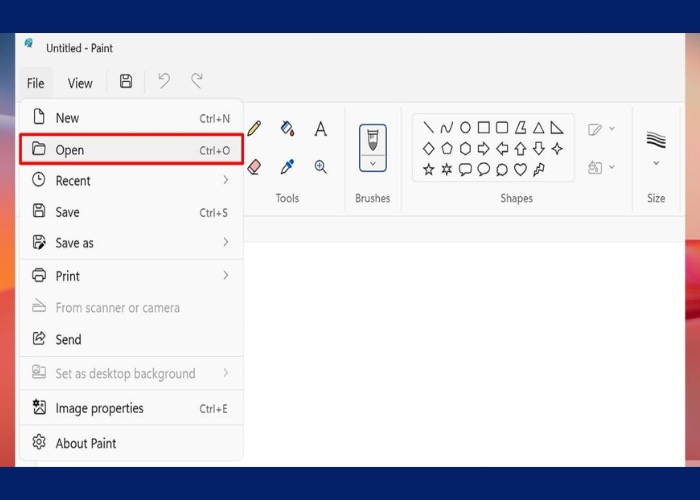Select the heart shape
Screen dimensions: 700x500
pyautogui.click(x=520, y=170)
